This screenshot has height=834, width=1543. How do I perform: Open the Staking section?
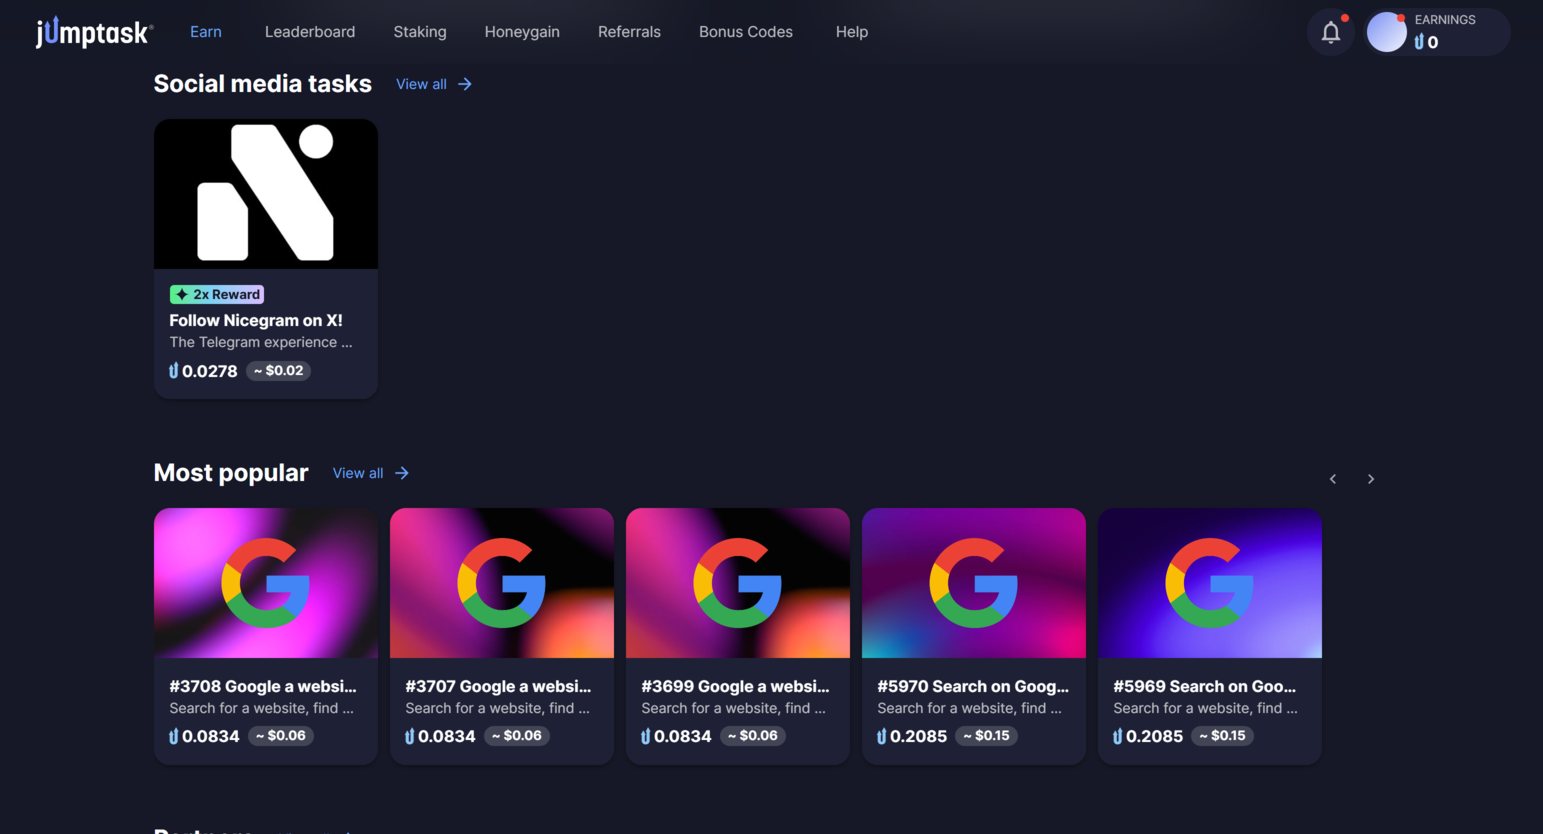(419, 31)
